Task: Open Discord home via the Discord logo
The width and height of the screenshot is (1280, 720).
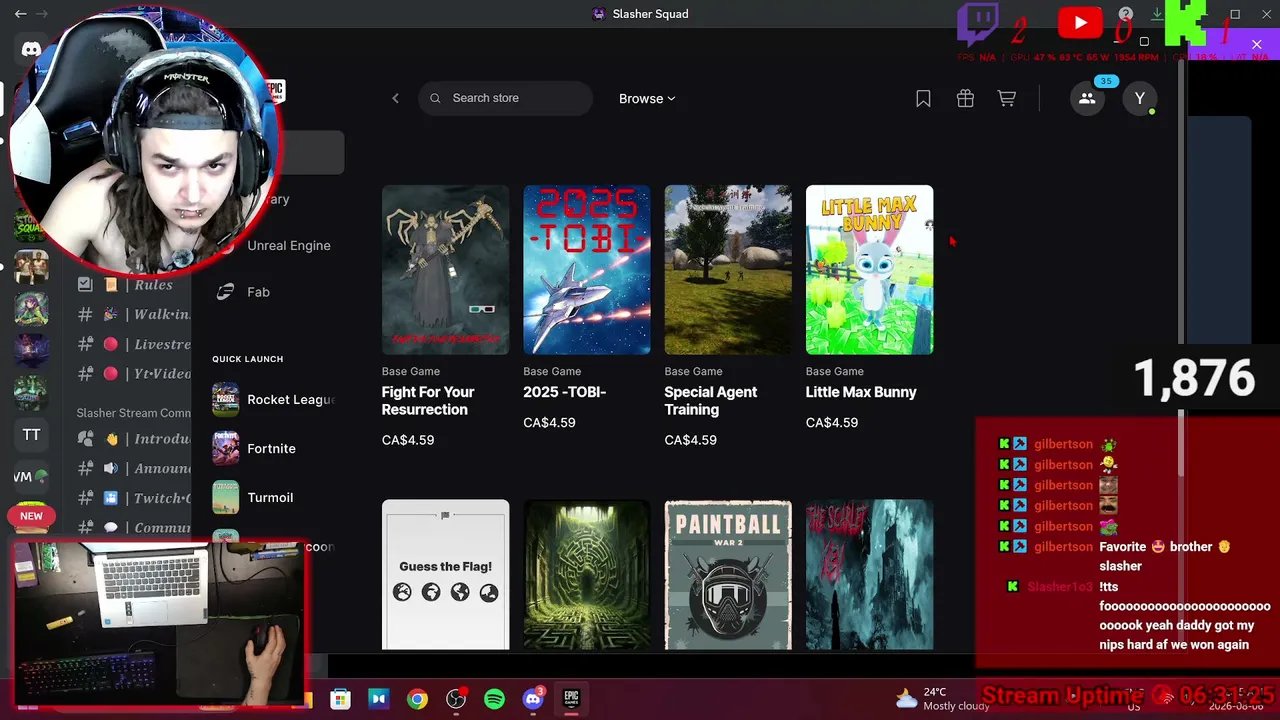Action: (31, 49)
